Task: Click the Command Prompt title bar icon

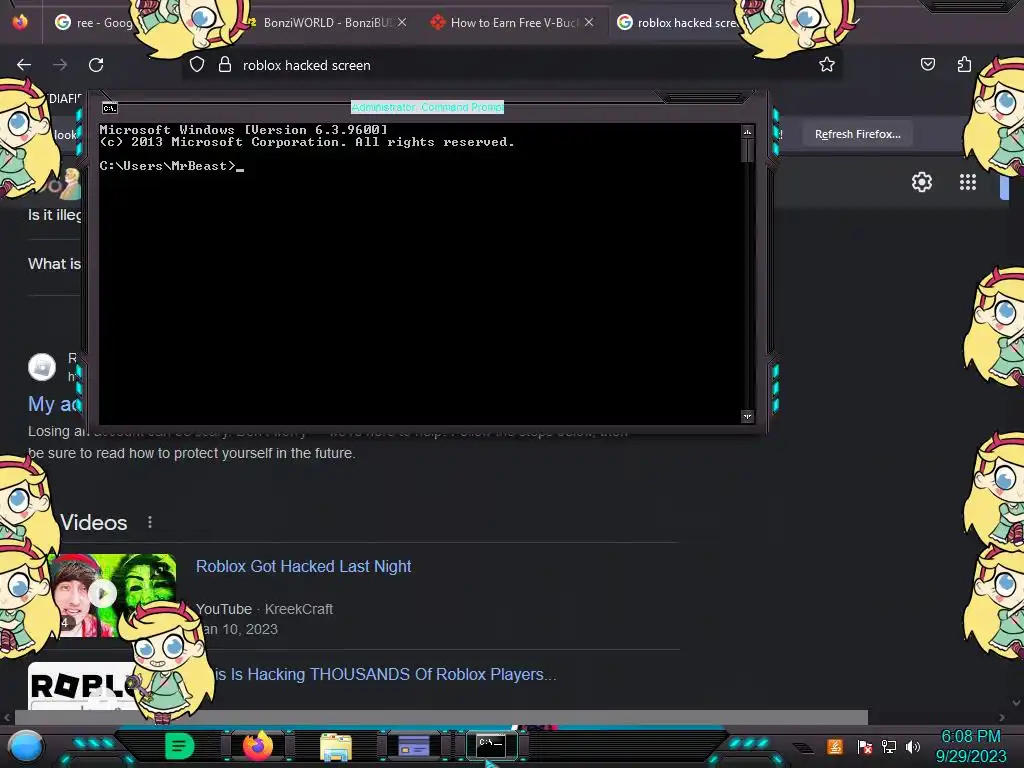Action: coord(110,108)
